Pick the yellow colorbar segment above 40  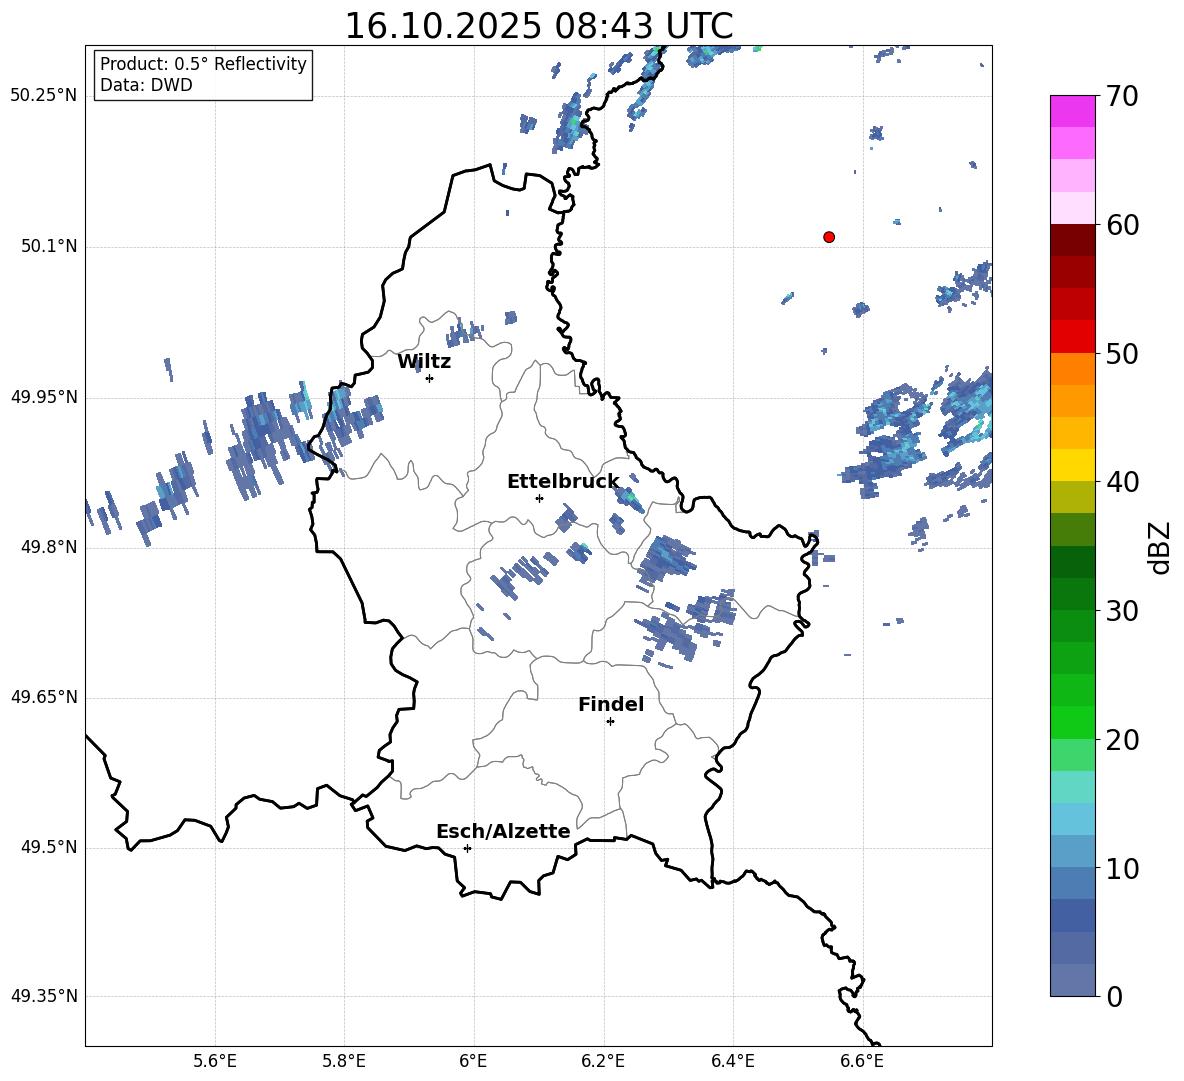click(x=1072, y=465)
